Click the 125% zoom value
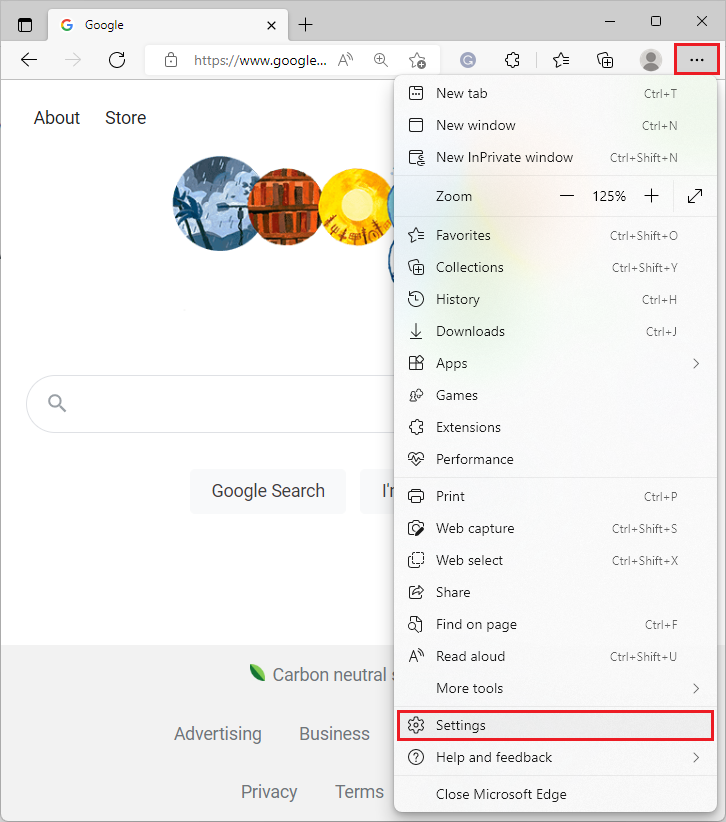Image resolution: width=726 pixels, height=822 pixels. (x=609, y=196)
